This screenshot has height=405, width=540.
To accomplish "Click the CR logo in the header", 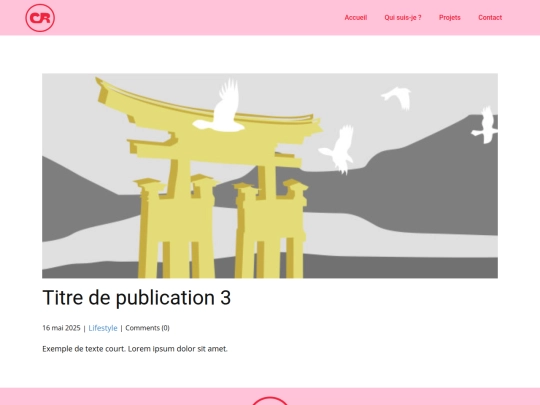I will [x=40, y=18].
